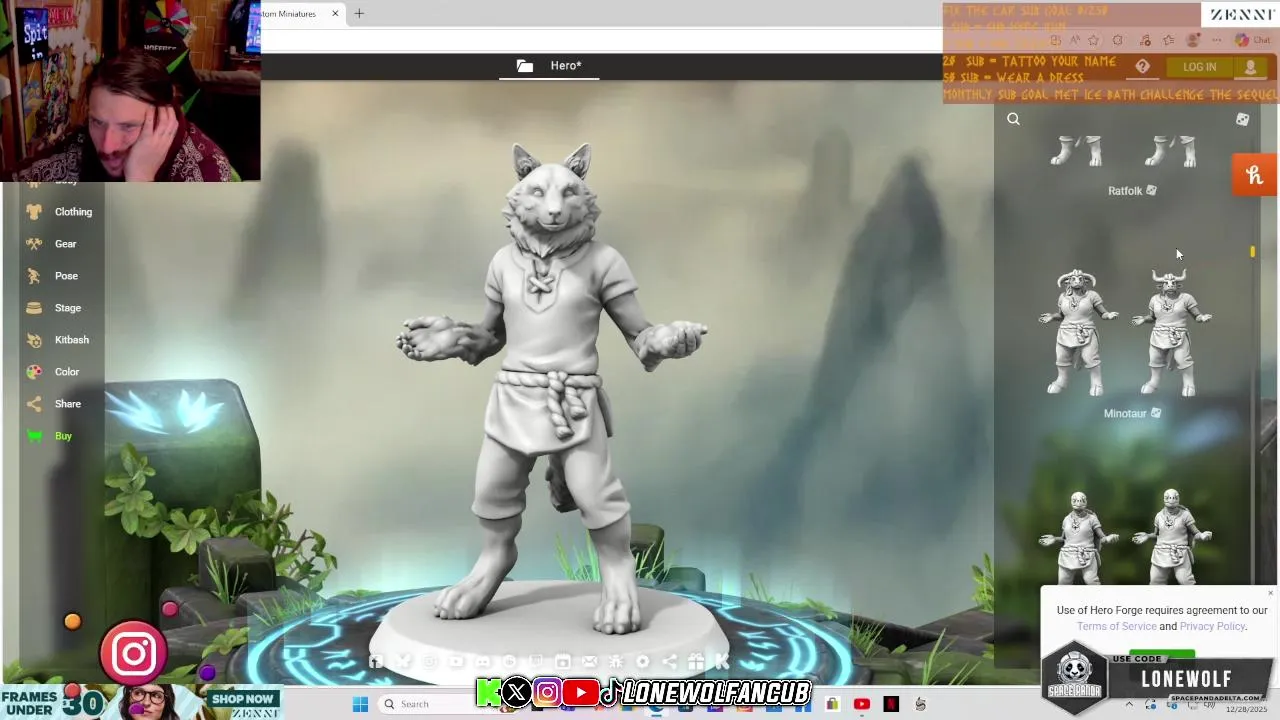Click the share icon in footer bar
The image size is (1280, 720).
point(669,662)
